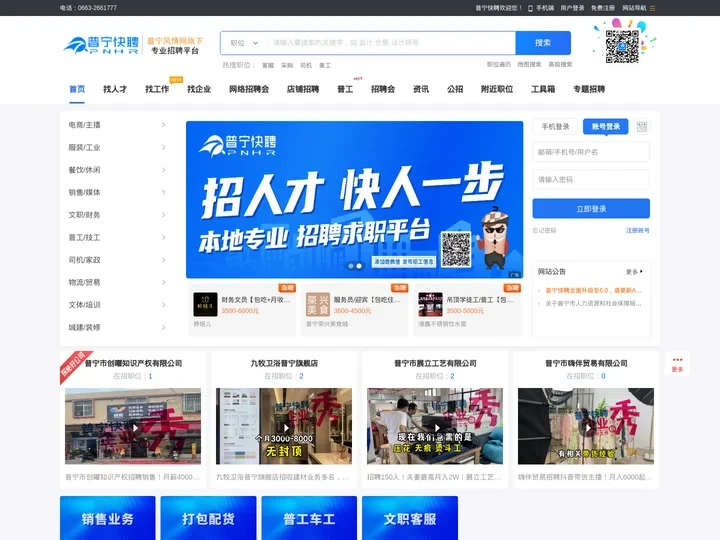This screenshot has height=540, width=720.
Task: Expand the 餐饮/休闲 category
Action: click(x=117, y=170)
